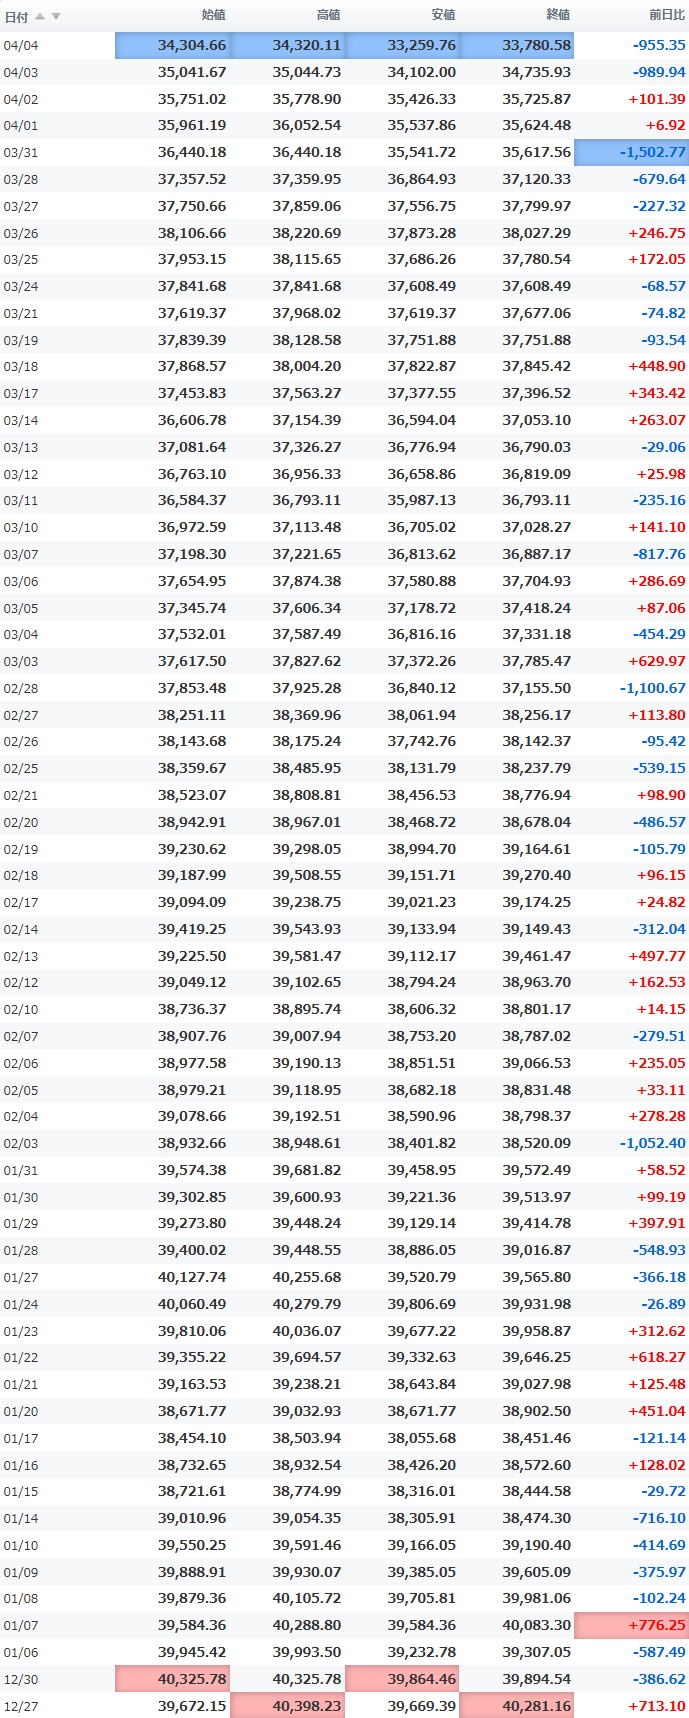Viewport: 689px width, 1718px height.
Task: Select the 02/07 date cell
Action: (21, 1037)
